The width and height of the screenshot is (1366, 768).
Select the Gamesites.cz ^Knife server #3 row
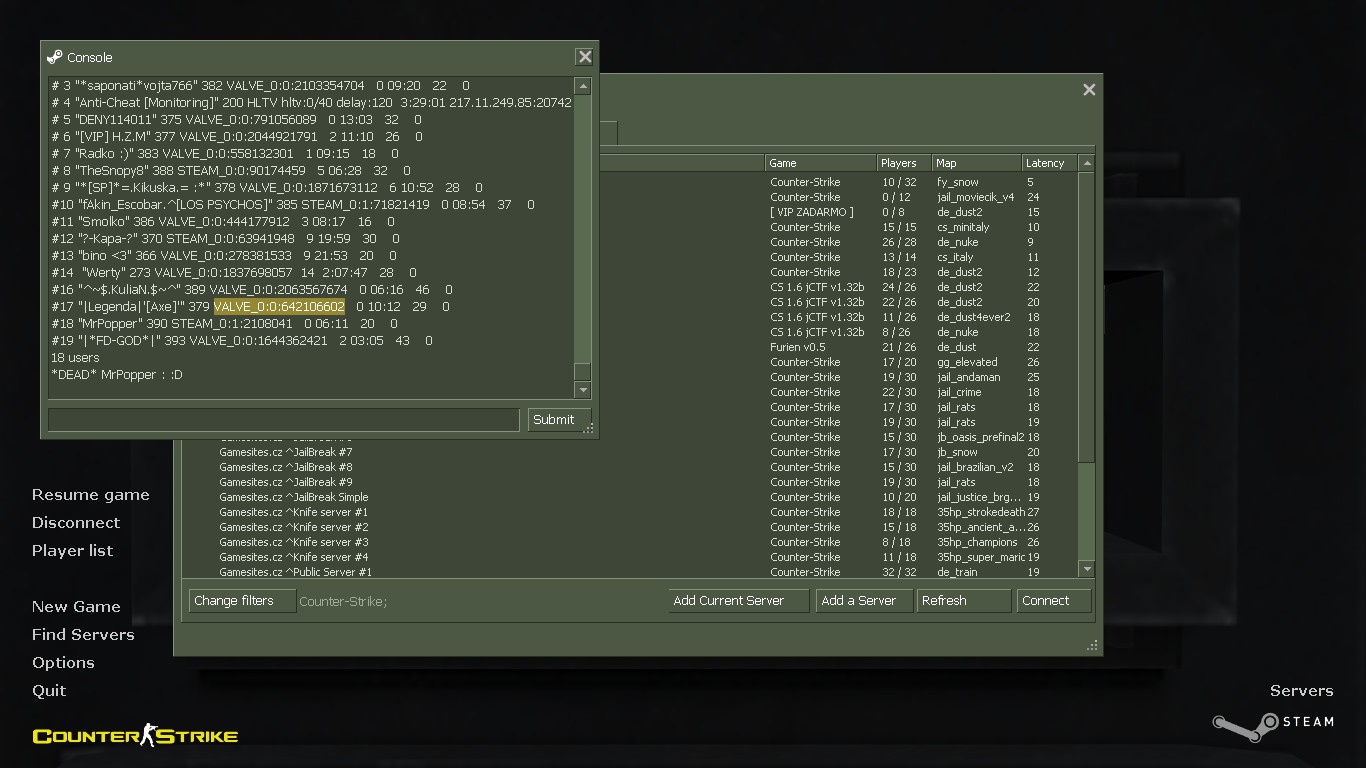(294, 542)
